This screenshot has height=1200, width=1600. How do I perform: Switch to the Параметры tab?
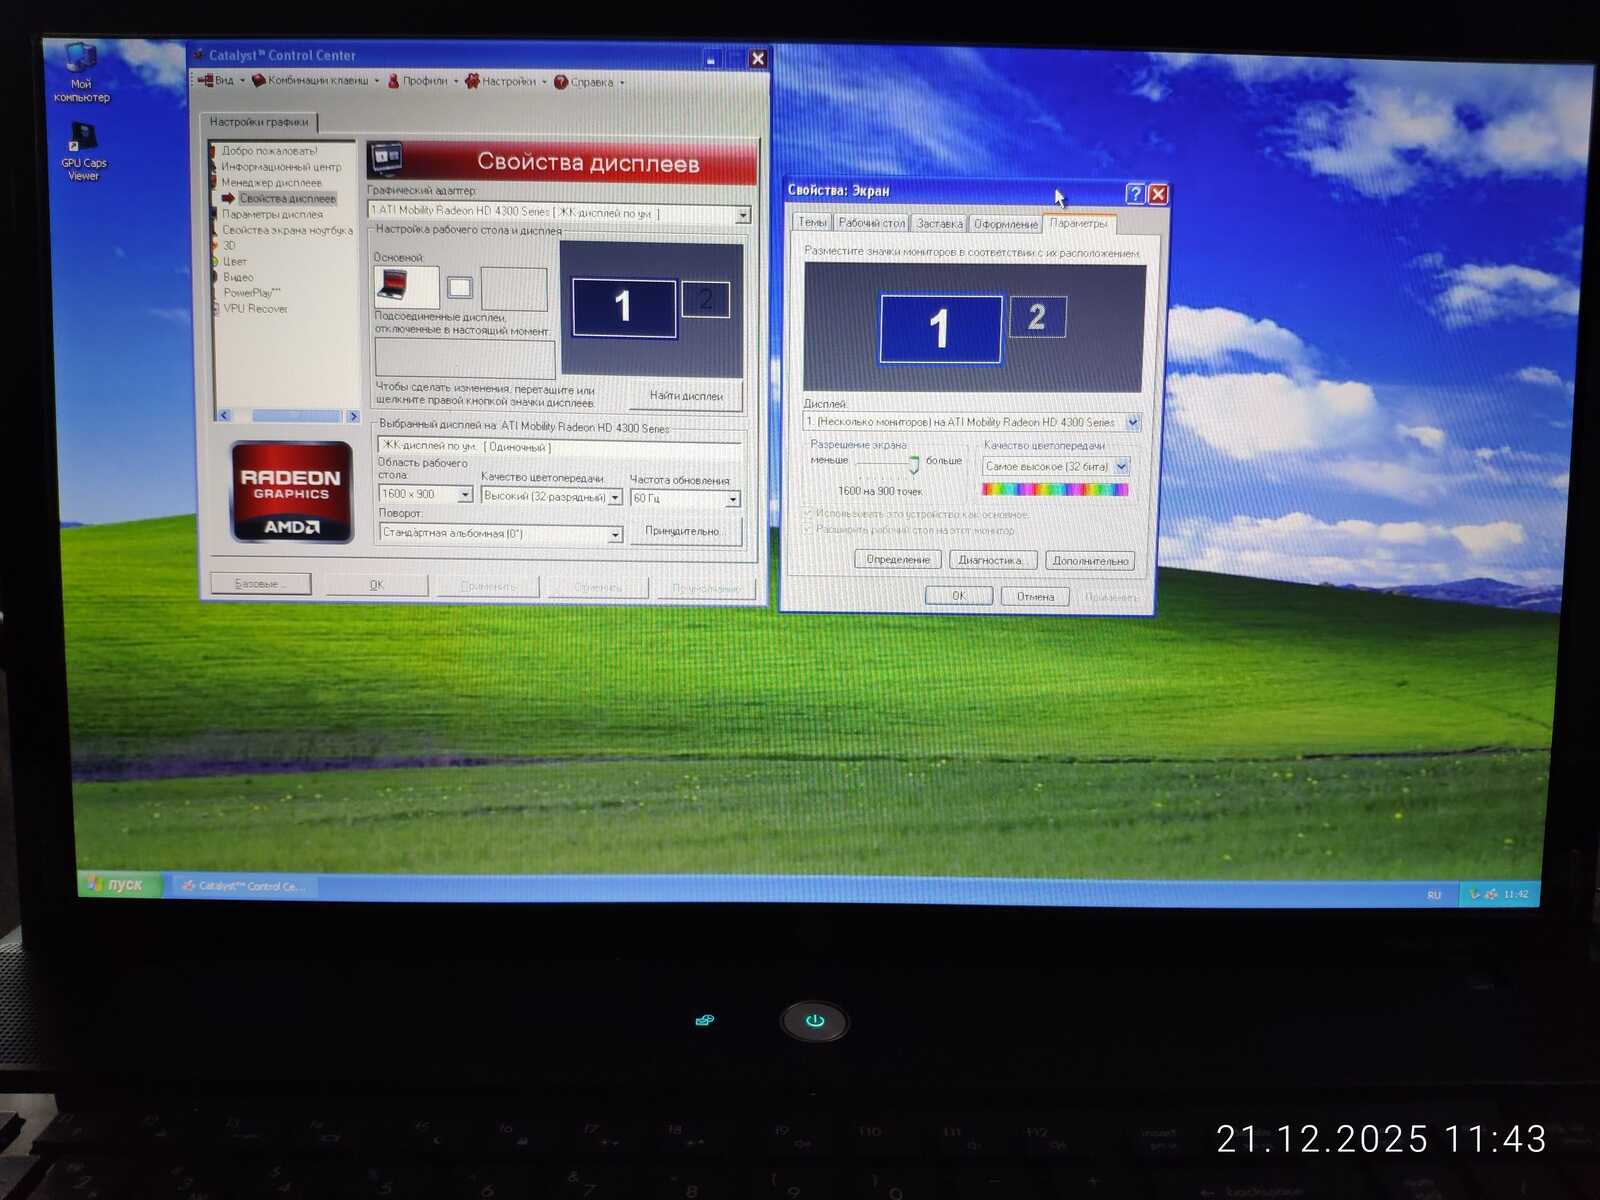point(1079,223)
